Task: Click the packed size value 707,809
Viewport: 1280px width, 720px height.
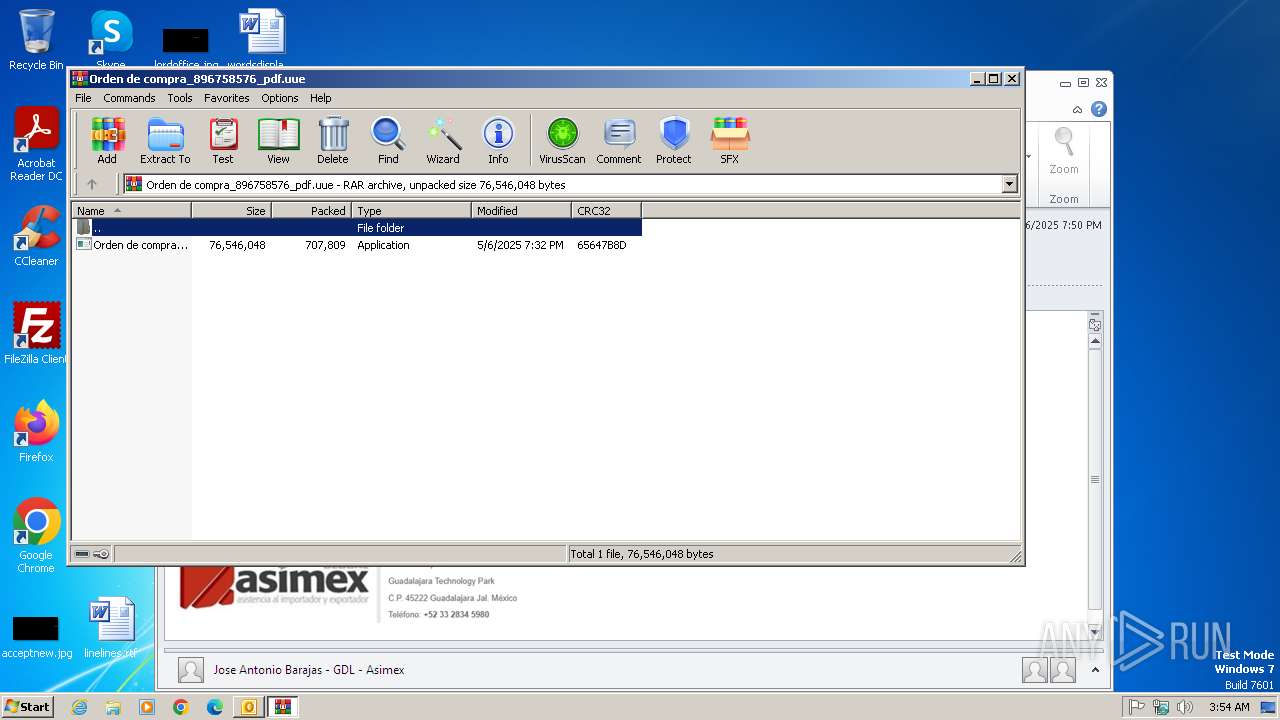Action: (x=325, y=245)
